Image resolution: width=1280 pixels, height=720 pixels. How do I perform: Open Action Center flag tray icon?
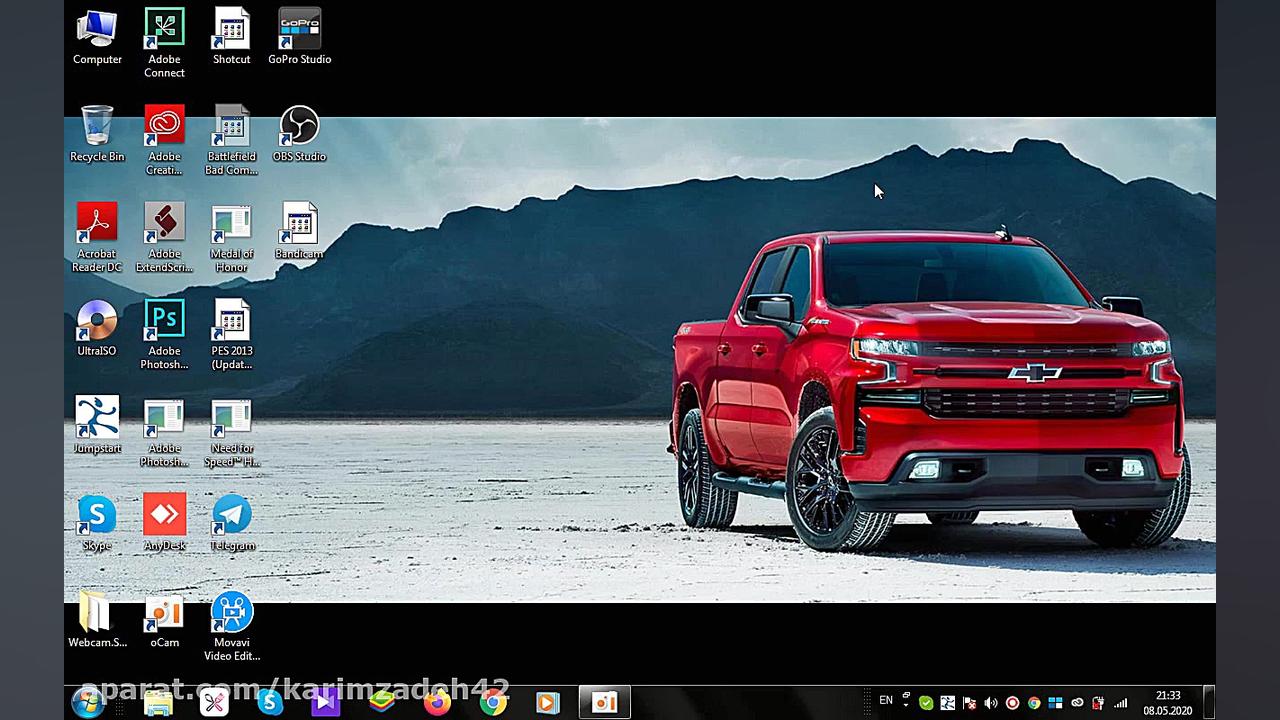coord(969,703)
